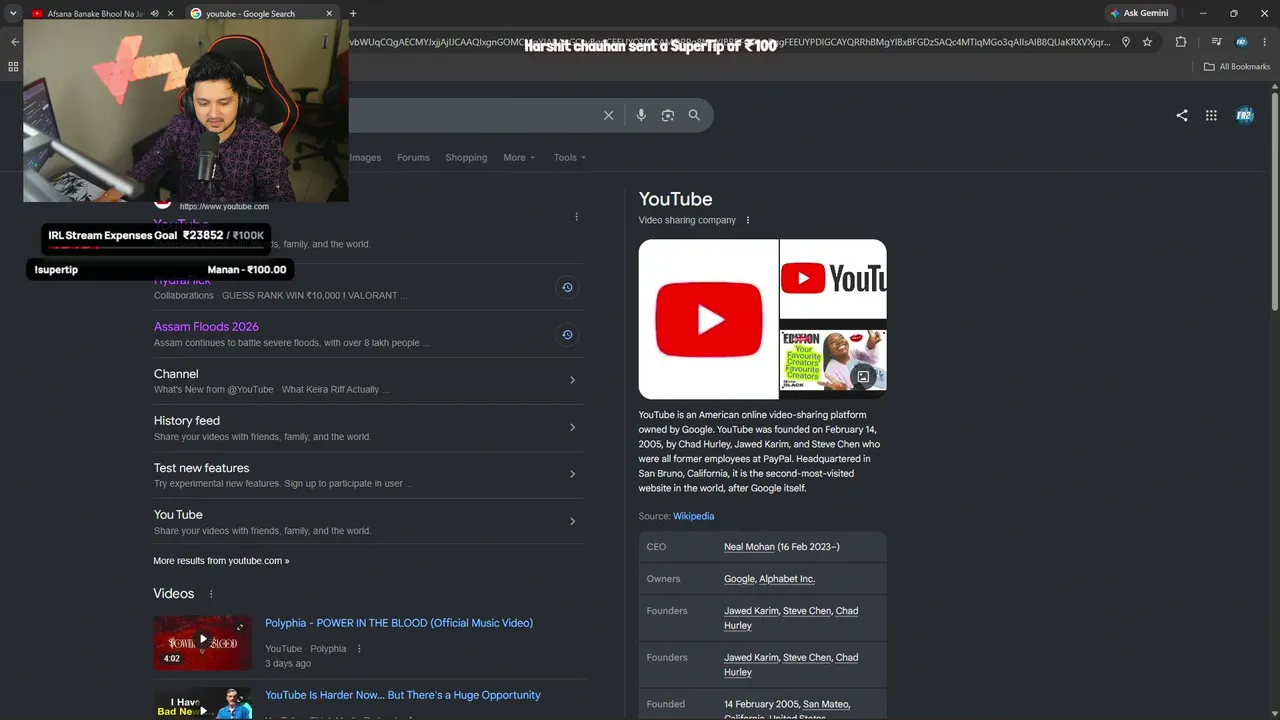Open the Google owner link
The width and height of the screenshot is (1280, 720).
tap(739, 579)
